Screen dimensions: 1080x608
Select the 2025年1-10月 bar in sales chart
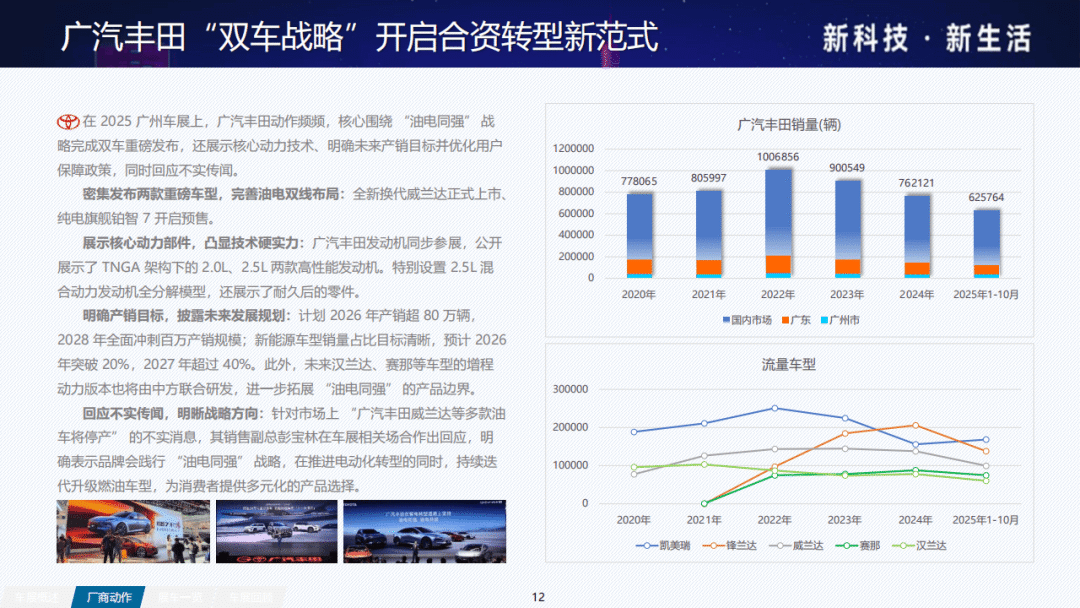[x=986, y=244]
